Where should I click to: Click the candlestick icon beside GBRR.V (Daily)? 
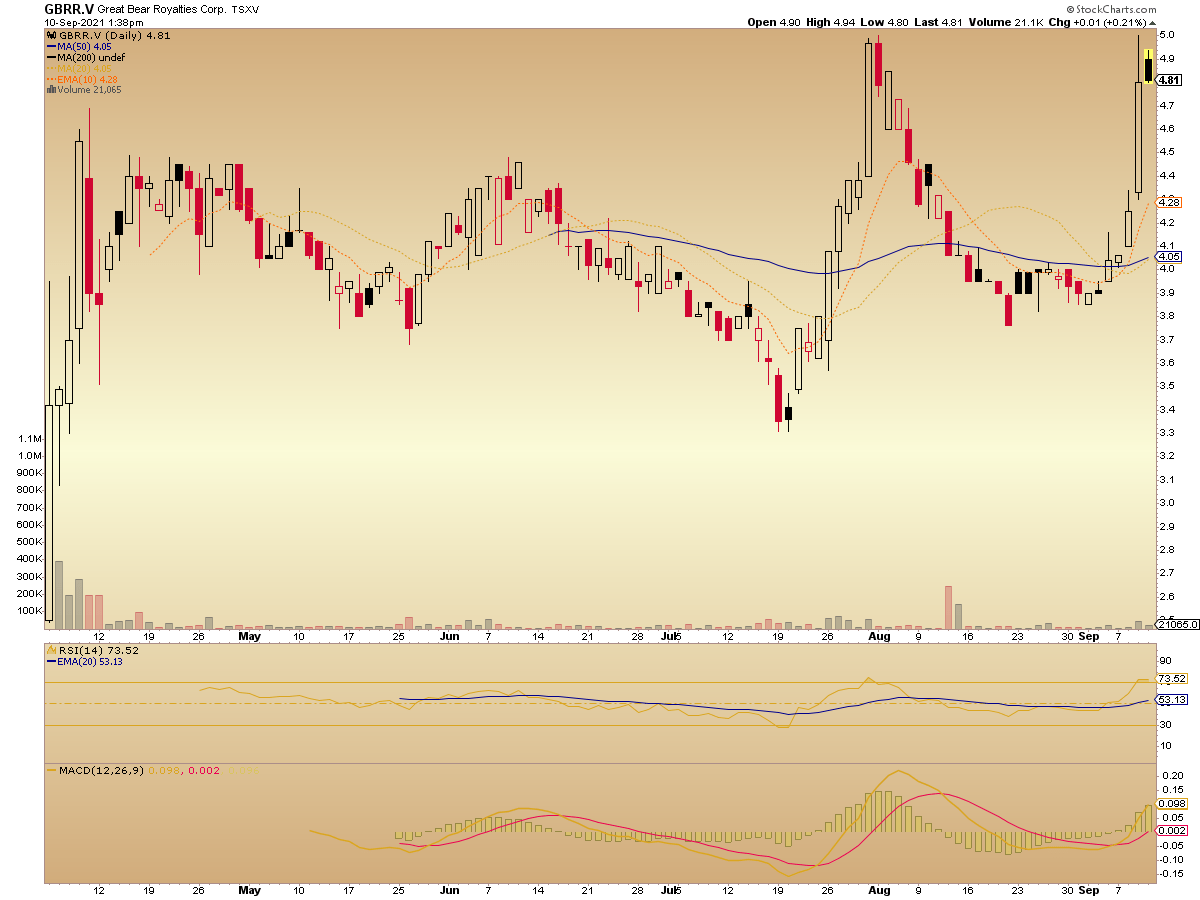point(50,34)
